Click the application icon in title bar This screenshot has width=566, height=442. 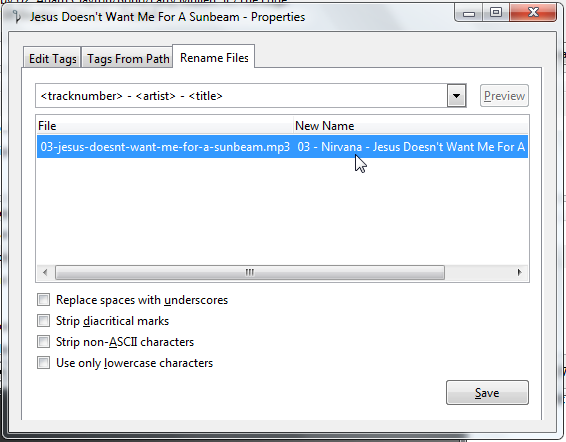[17, 17]
